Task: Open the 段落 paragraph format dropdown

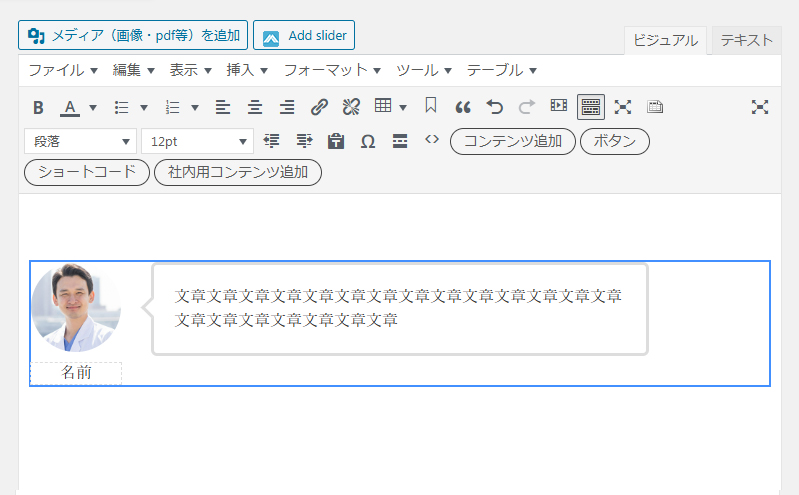Action: coord(80,141)
